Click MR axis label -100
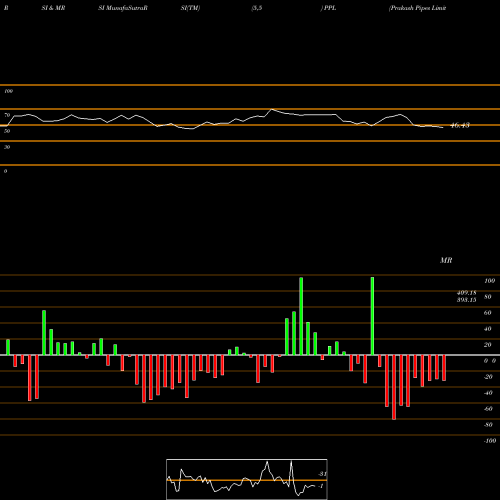 (x=490, y=441)
